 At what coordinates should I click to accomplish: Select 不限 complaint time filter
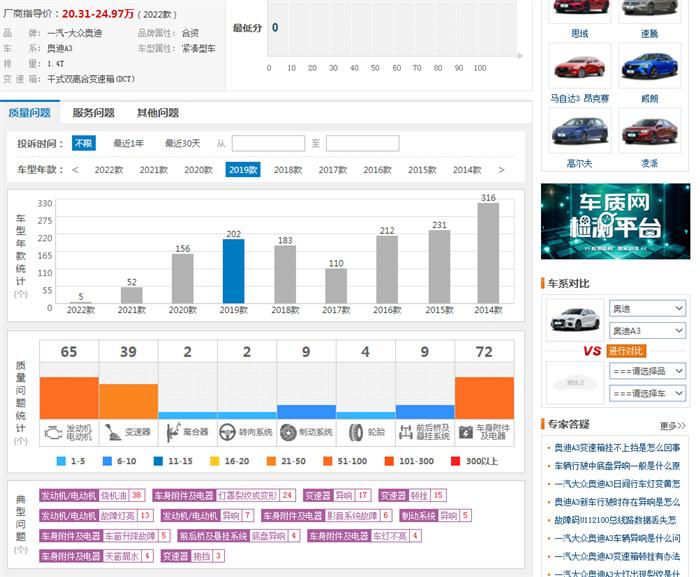click(83, 143)
